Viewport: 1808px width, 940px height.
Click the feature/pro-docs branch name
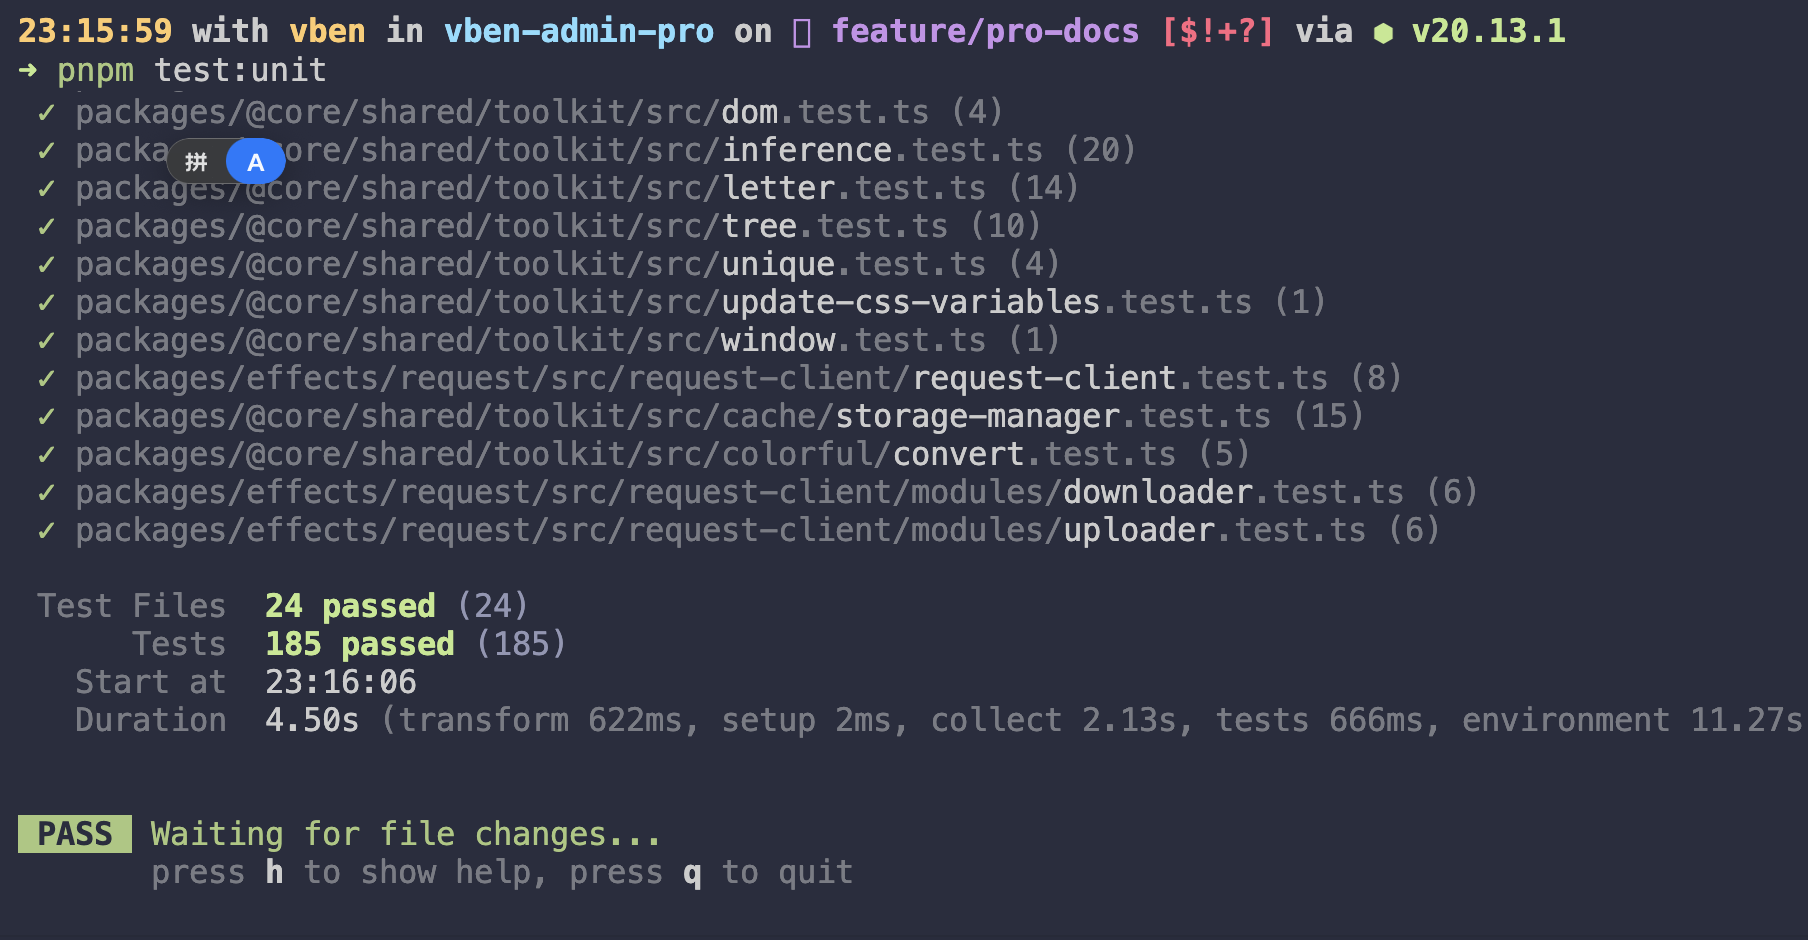(985, 32)
